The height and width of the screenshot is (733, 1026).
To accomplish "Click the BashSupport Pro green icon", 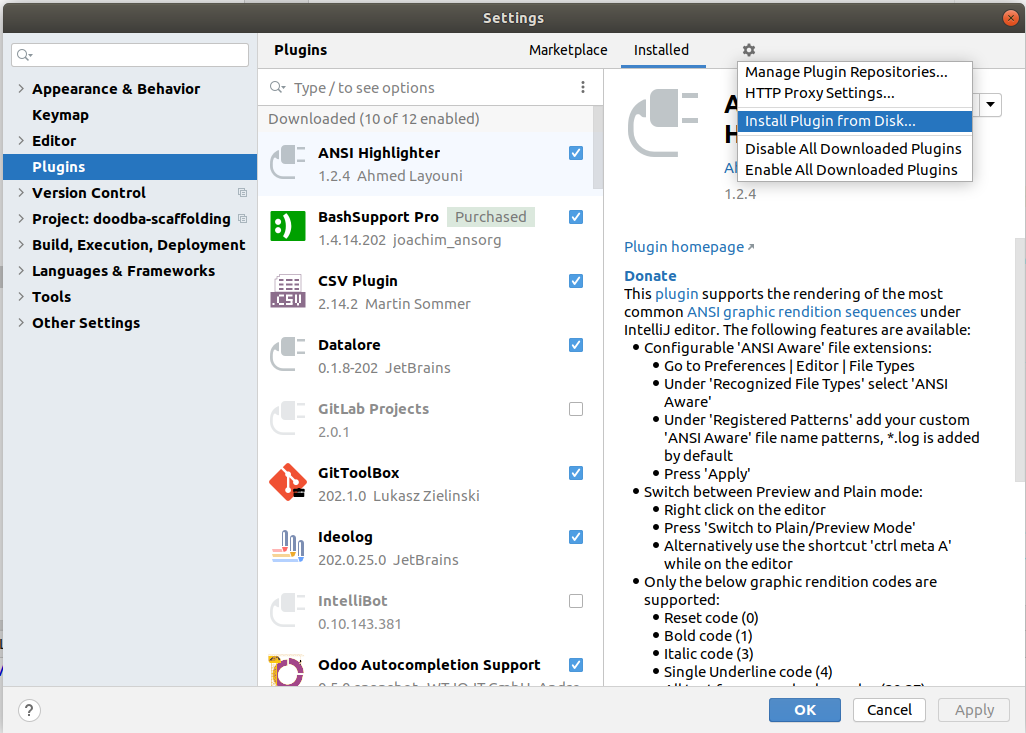I will 288,226.
